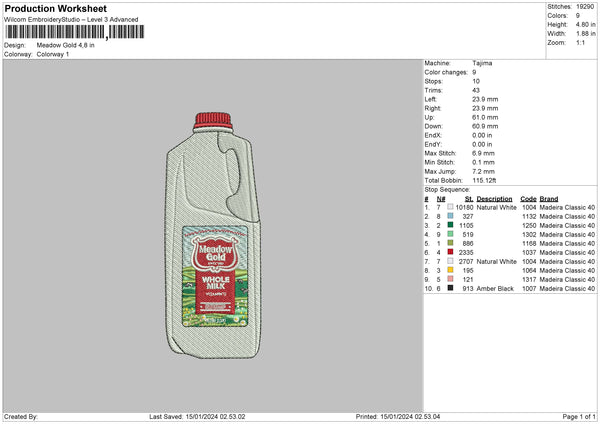600x424 pixels.
Task: Click the 'Color changes:' label
Action: coord(446,72)
